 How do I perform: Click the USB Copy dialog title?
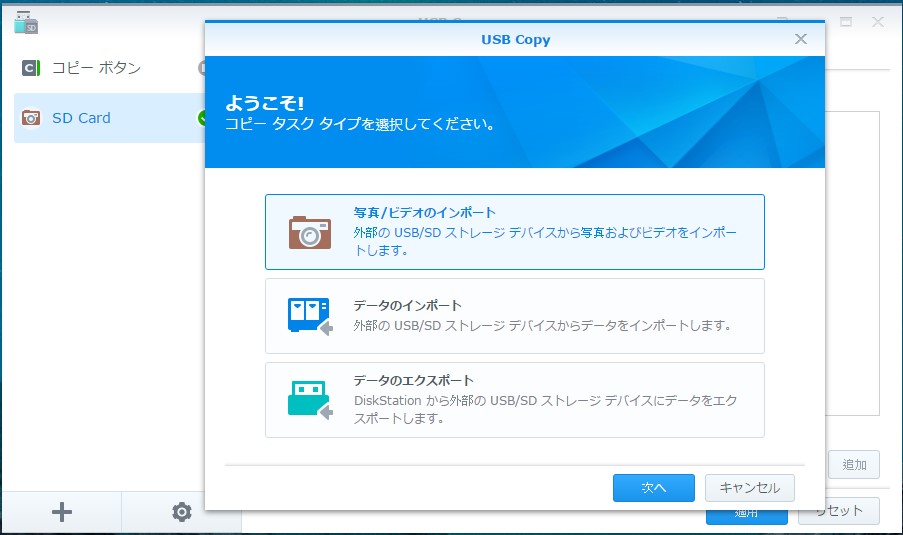(515, 40)
